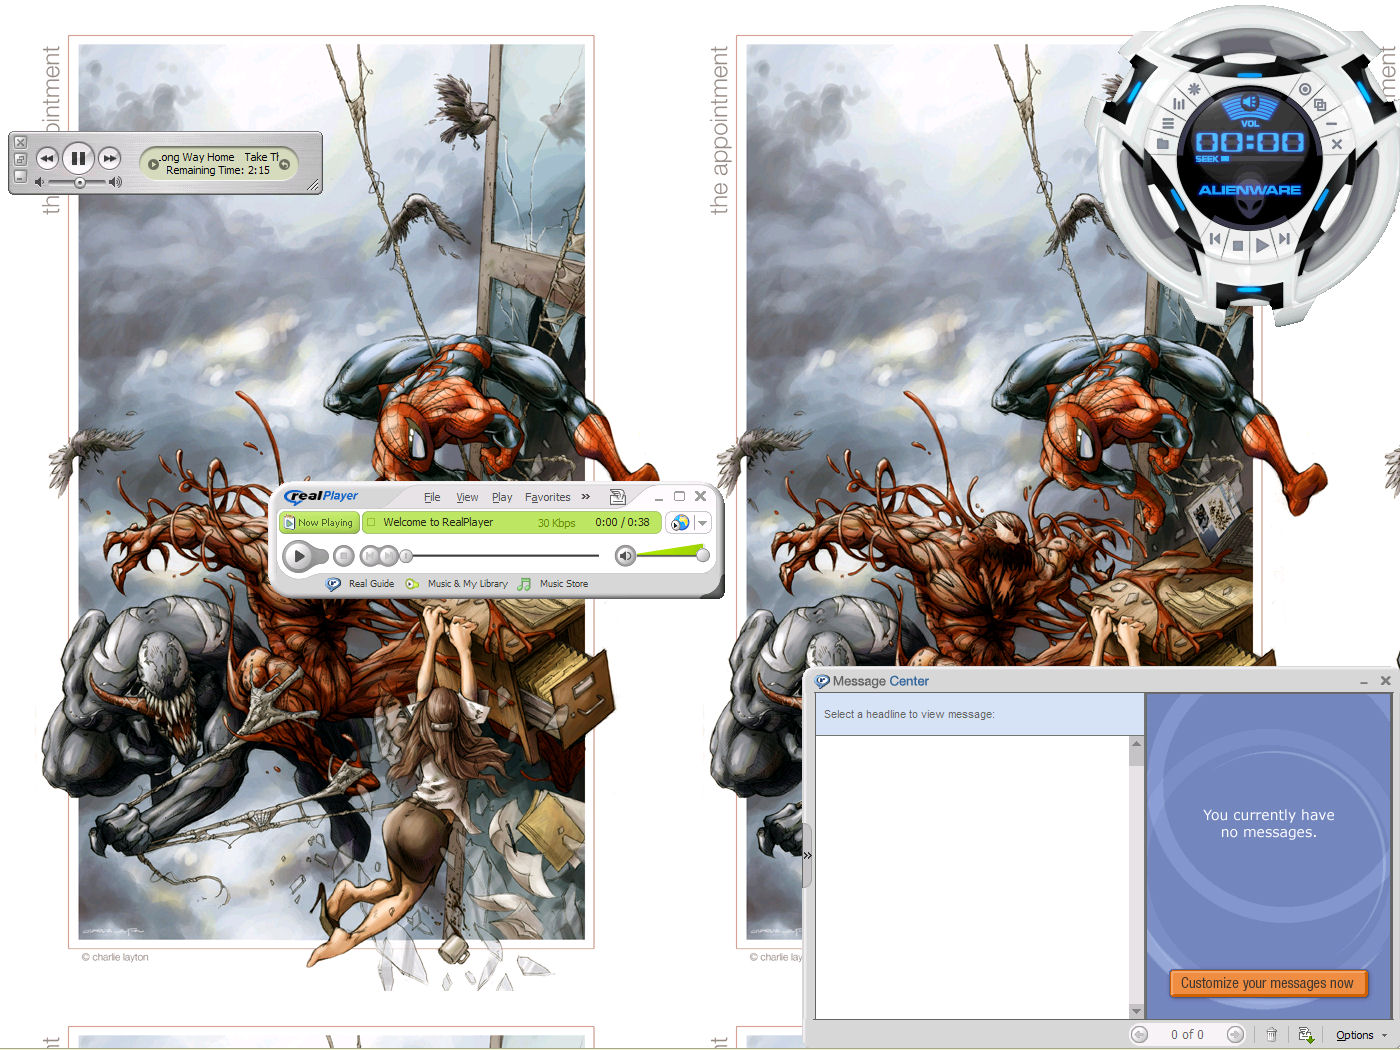Viewport: 1400px width, 1050px height.
Task: Click the RealPlayer theater mode icon
Action: [x=618, y=497]
